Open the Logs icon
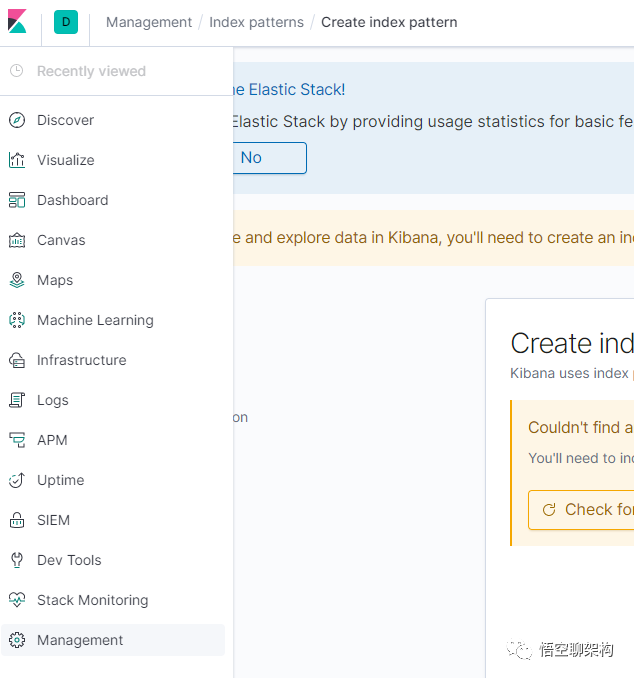Screen dimensions: 634x678 (x=17, y=400)
